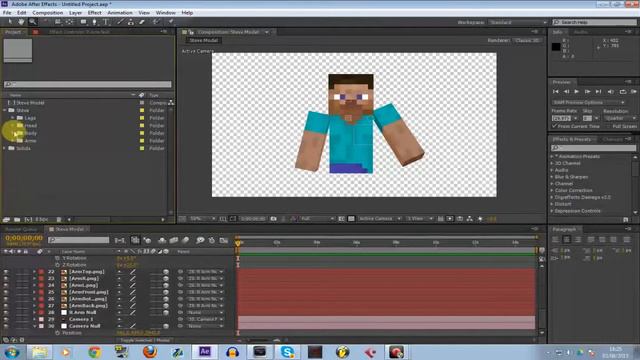640x360 pixels.
Task: Click the current timecode display in timeline
Action: coord(24,238)
